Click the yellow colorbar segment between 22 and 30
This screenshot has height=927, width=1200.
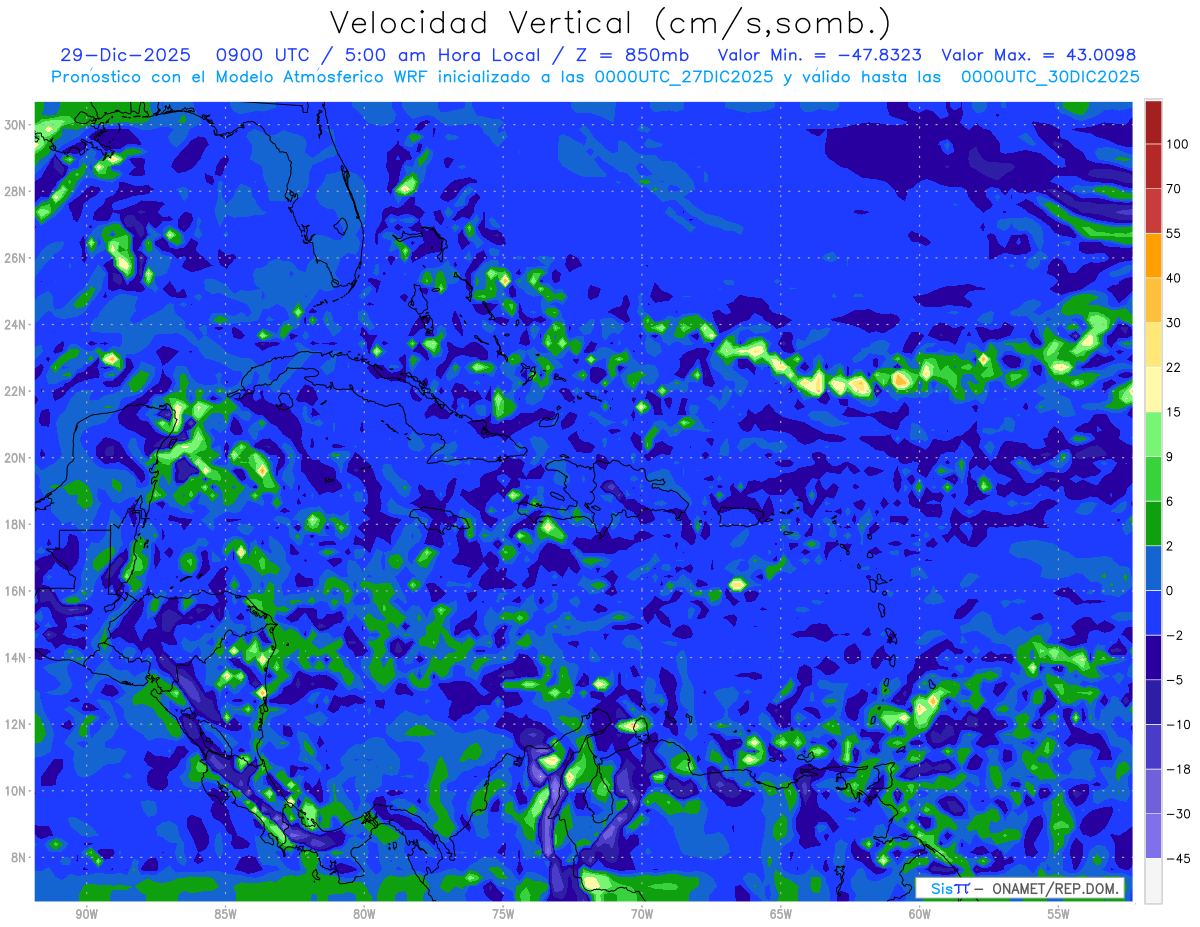pos(1153,345)
